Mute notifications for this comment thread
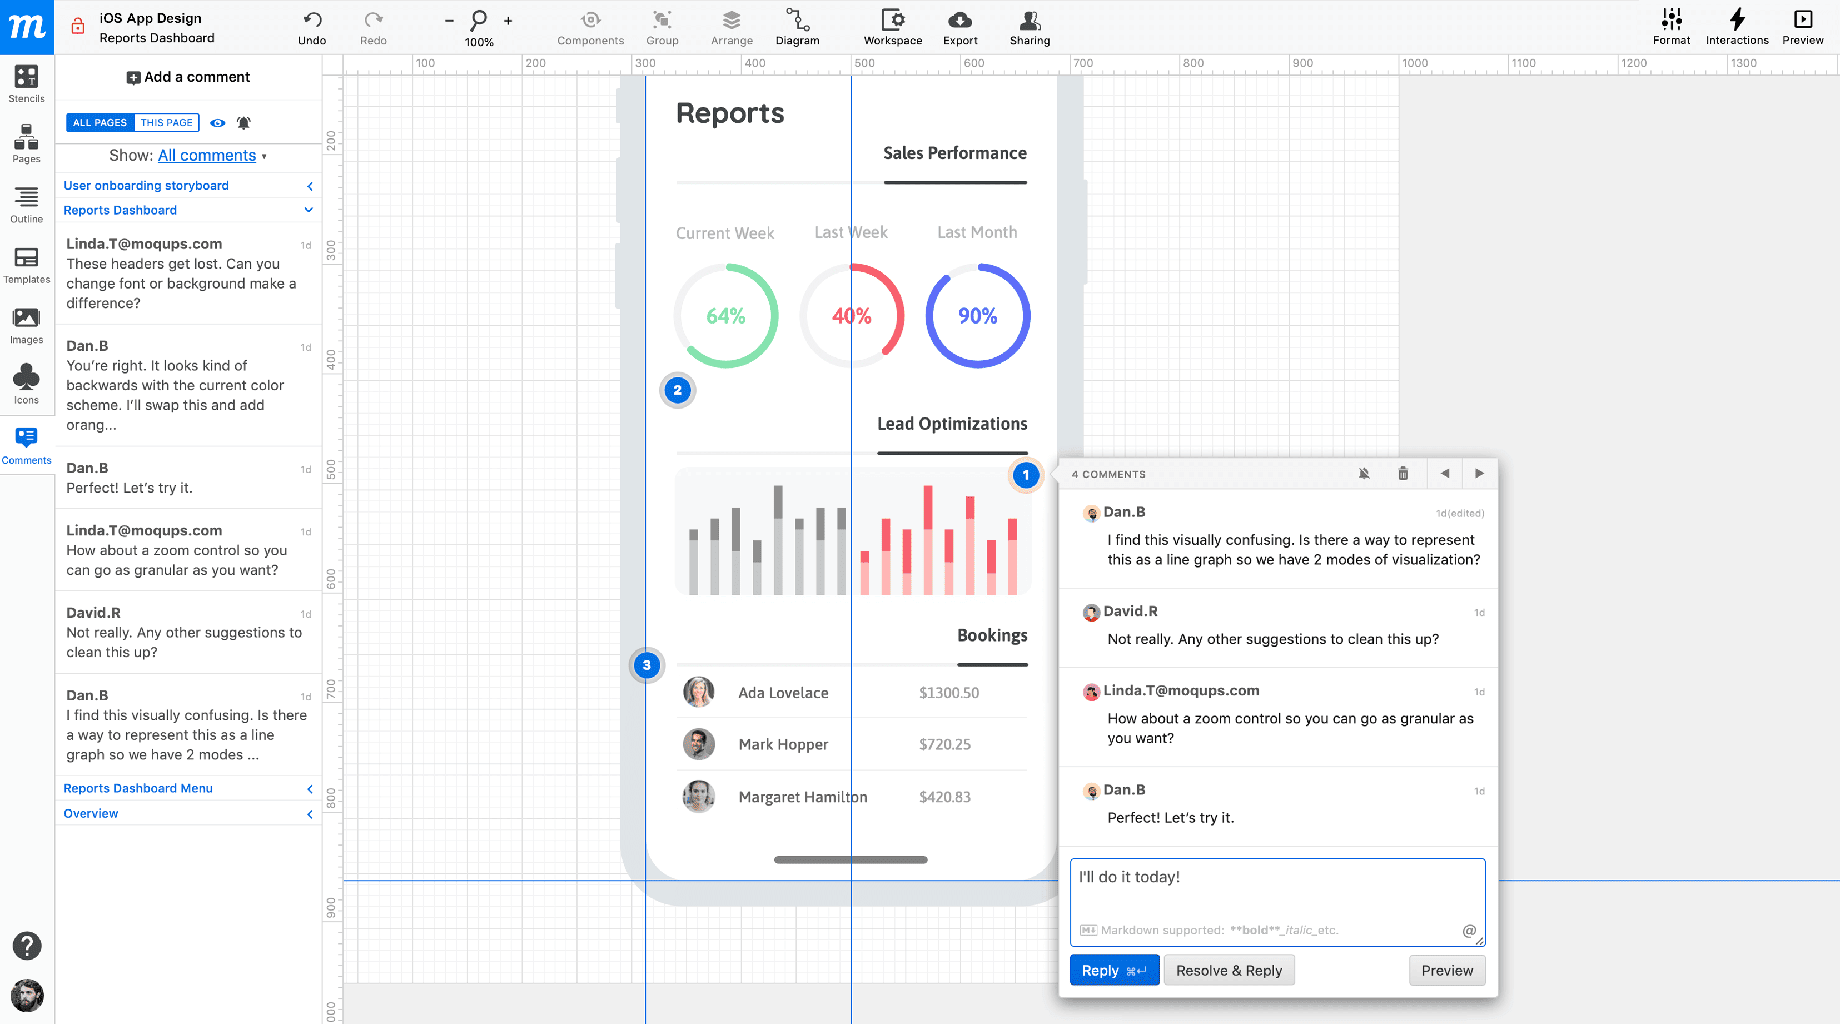 tap(1364, 474)
